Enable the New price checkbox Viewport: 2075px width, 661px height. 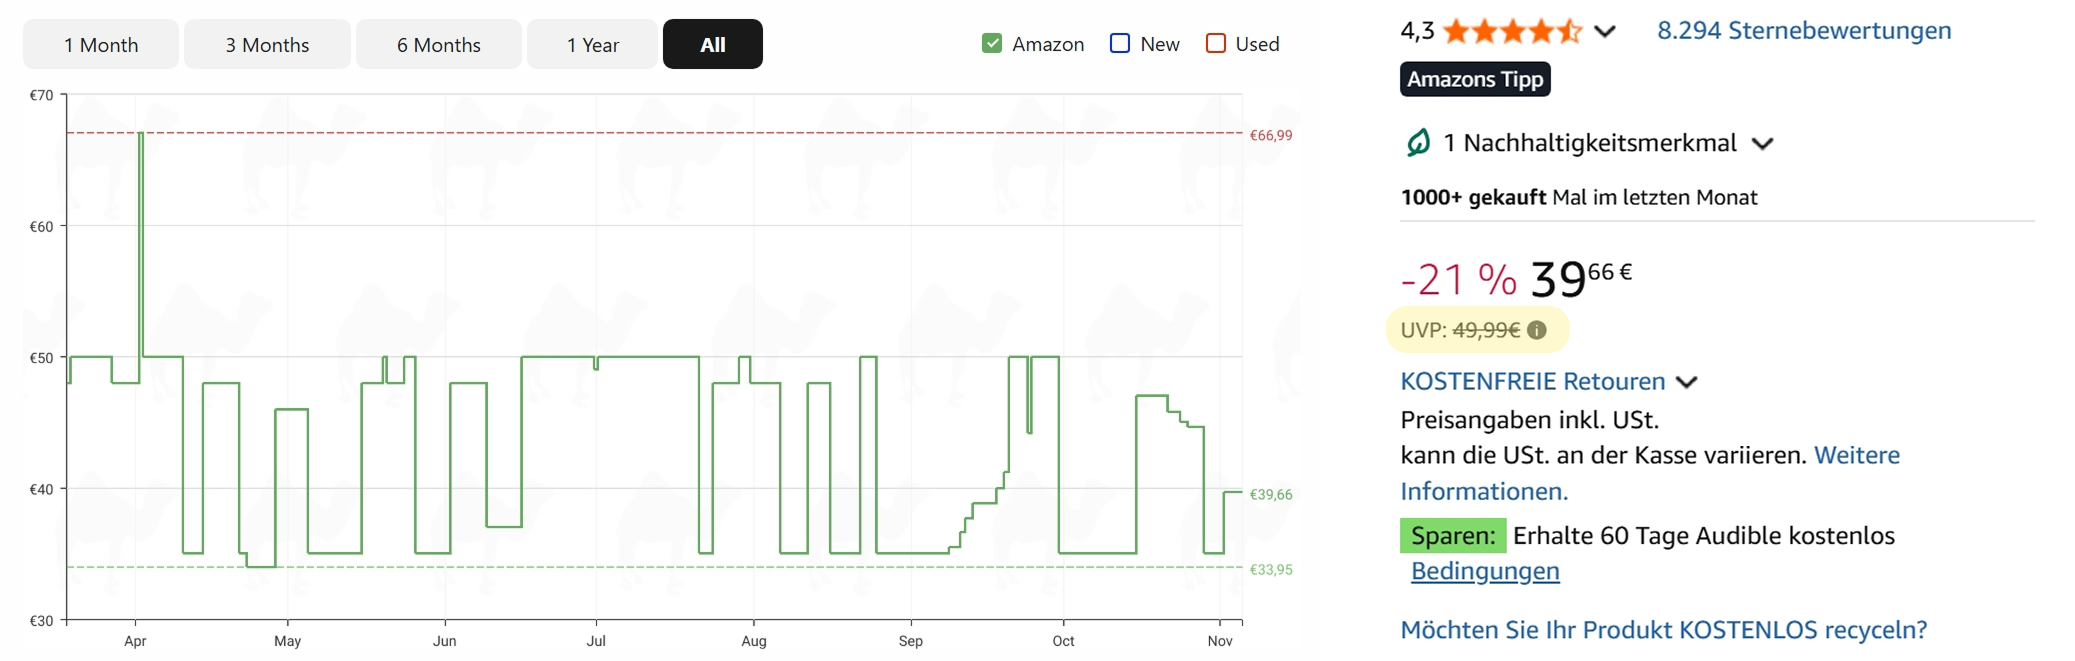[x=1120, y=44]
